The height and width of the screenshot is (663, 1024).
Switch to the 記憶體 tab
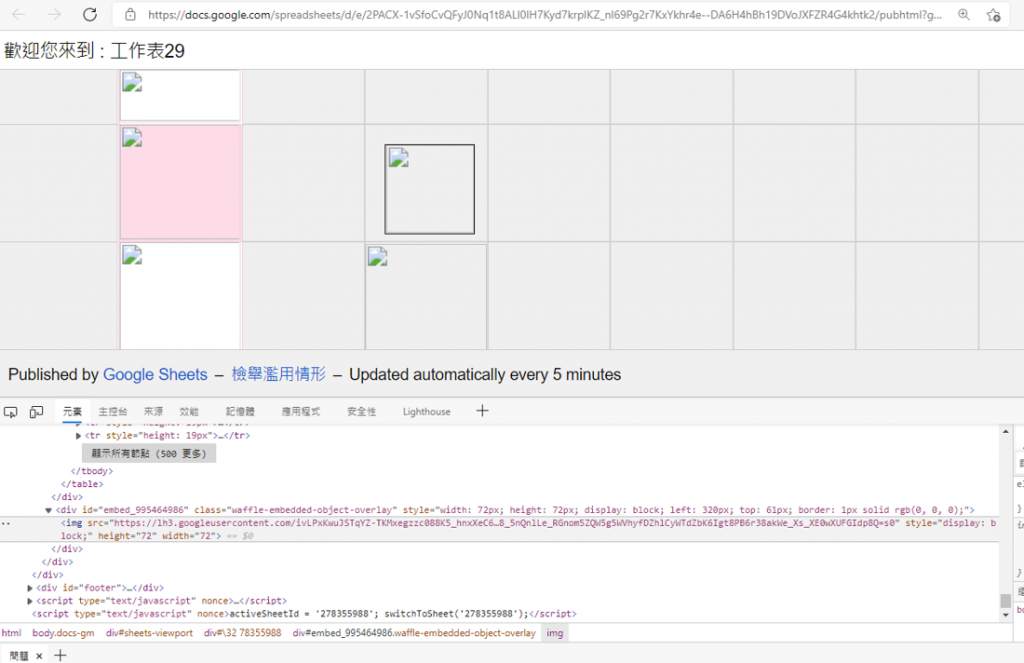point(240,412)
